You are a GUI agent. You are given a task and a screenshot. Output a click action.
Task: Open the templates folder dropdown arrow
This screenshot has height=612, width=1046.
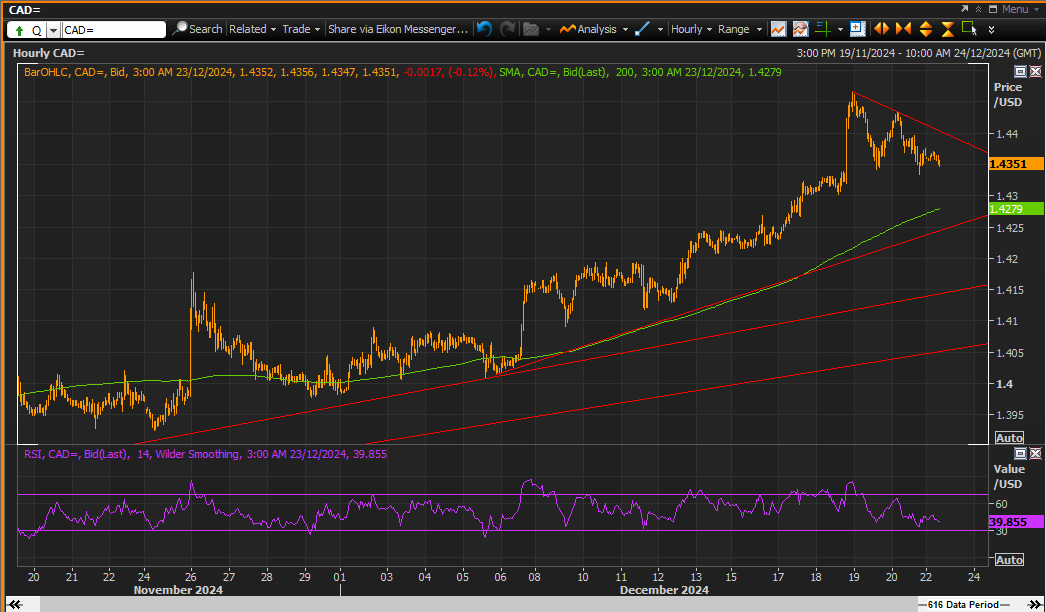click(548, 29)
